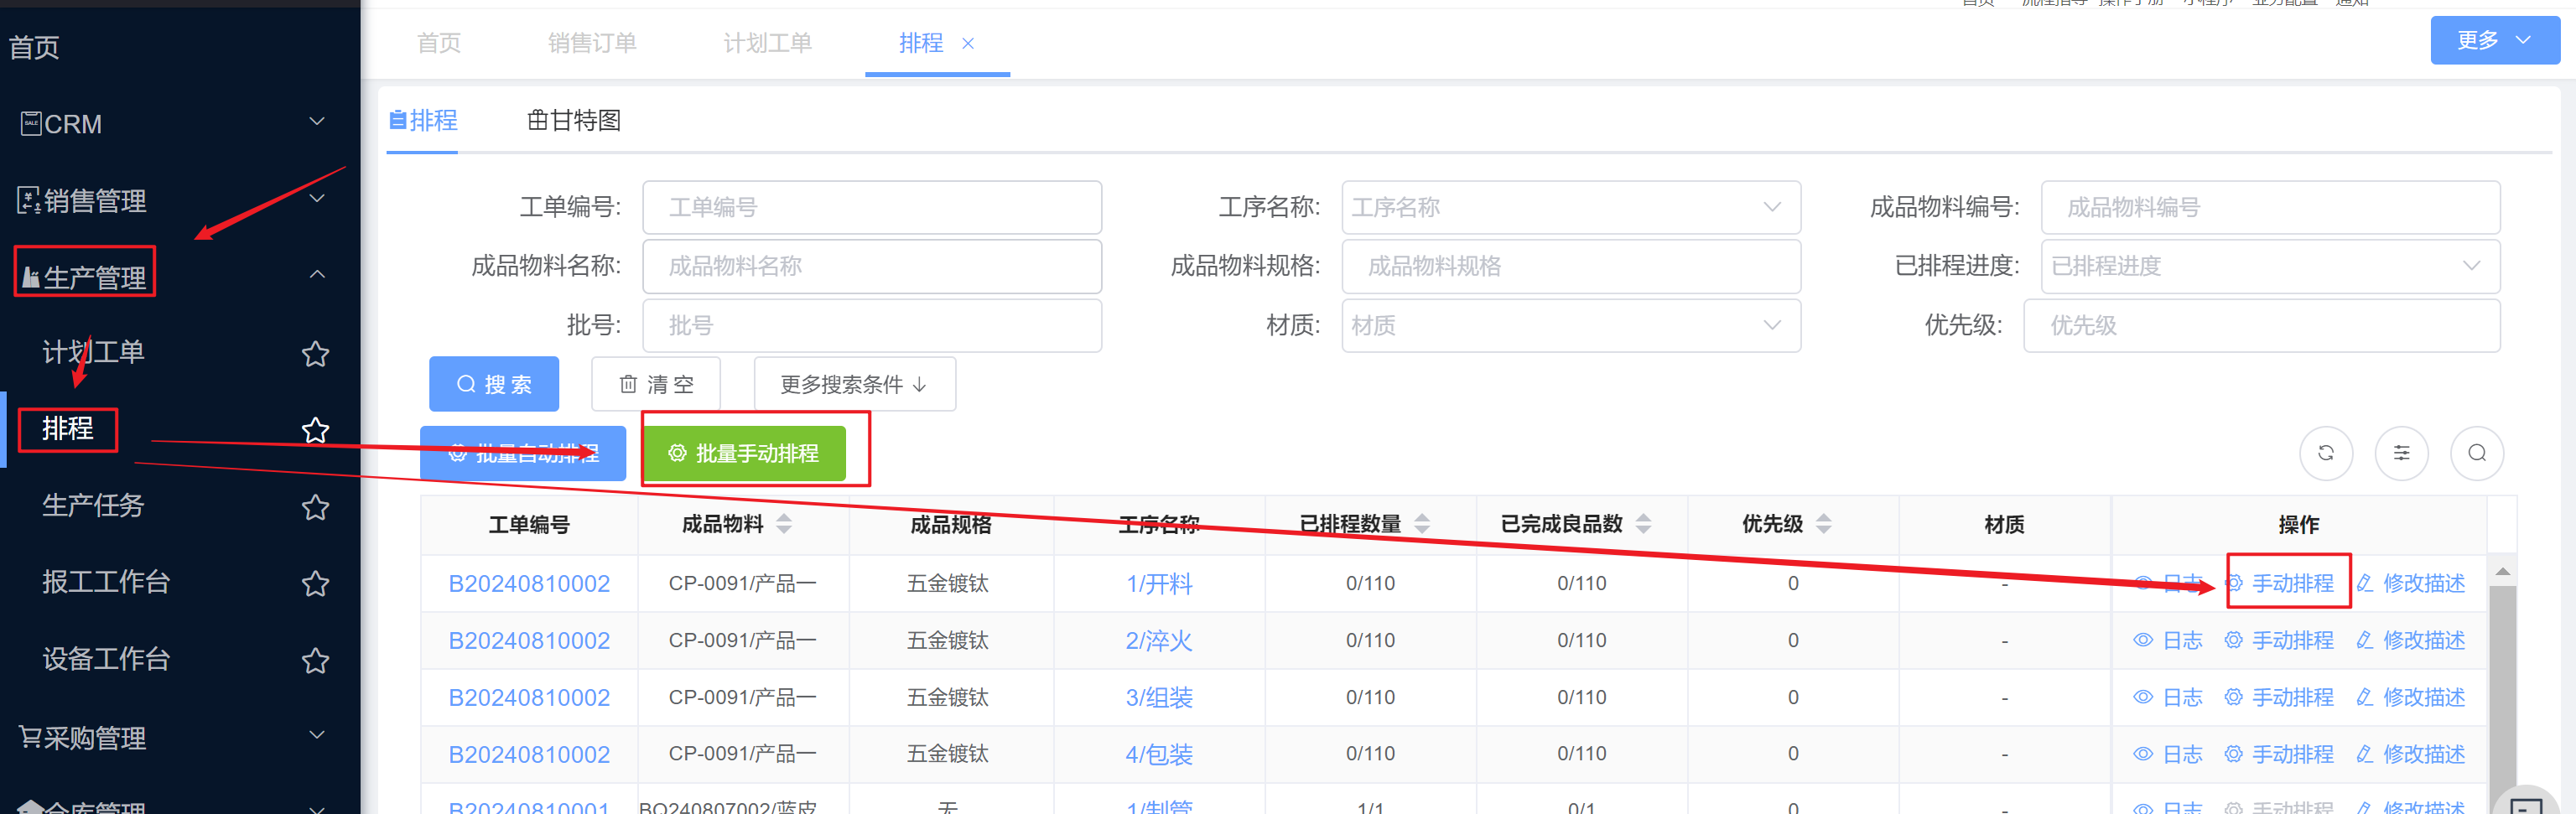Click the 批量自动排程 button
This screenshot has width=2576, height=814.
523,453
